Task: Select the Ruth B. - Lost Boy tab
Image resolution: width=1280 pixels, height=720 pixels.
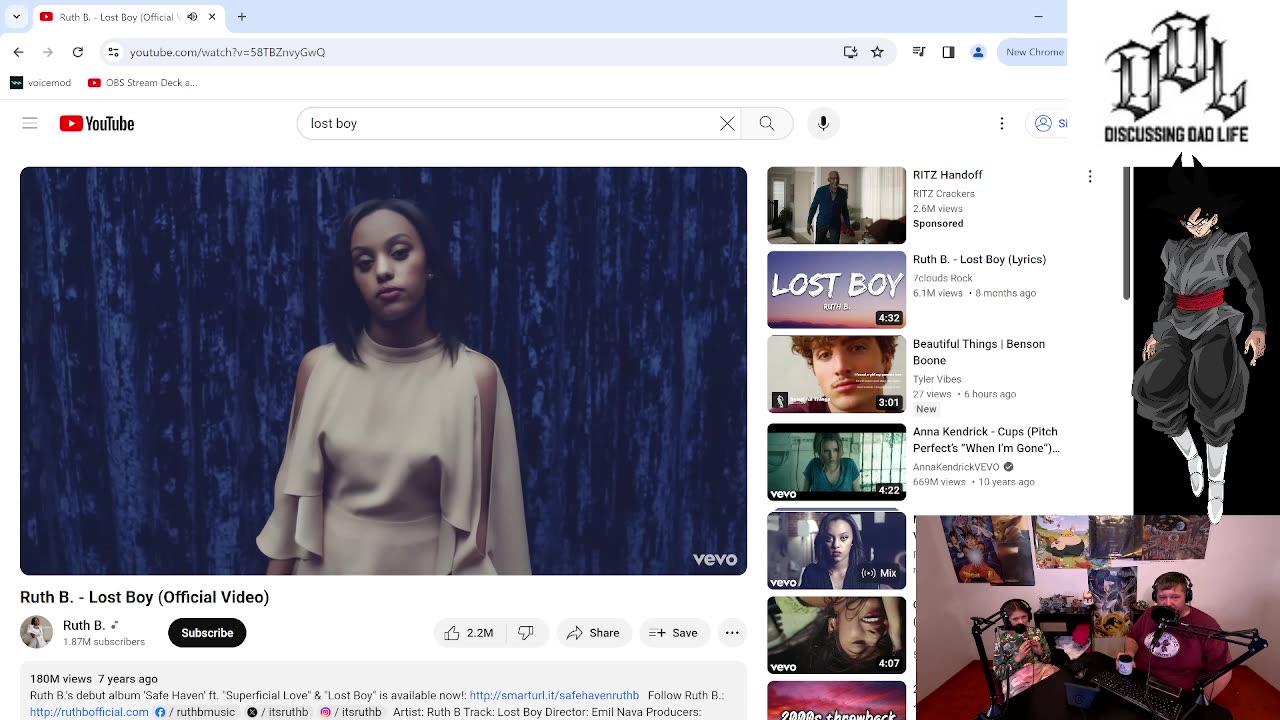Action: pos(128,17)
